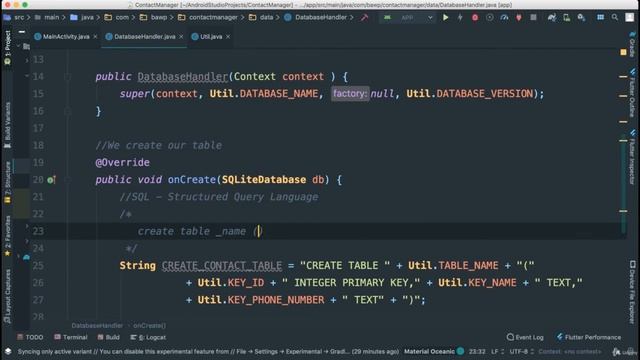
Task: Open the Structure tool window
Action: [x=7, y=182]
